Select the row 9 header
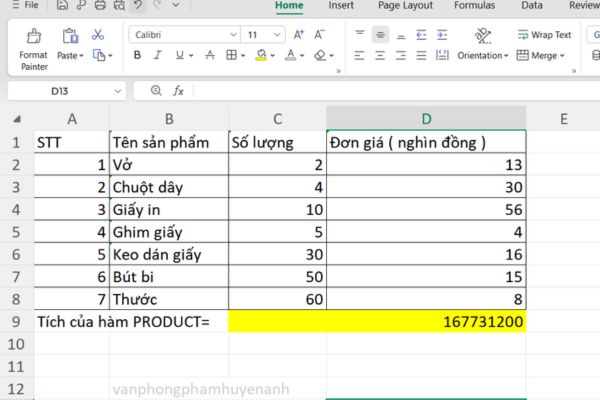 [x=16, y=322]
